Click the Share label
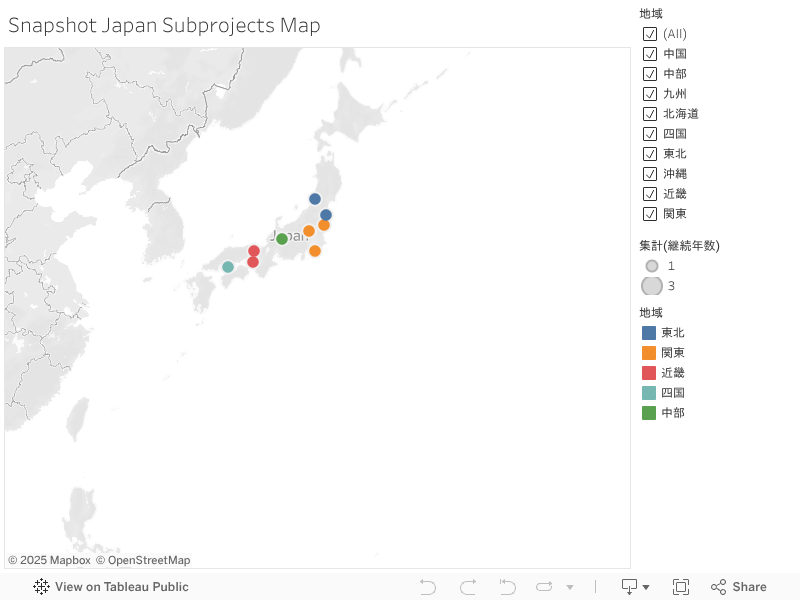The height and width of the screenshot is (600, 800). point(749,587)
